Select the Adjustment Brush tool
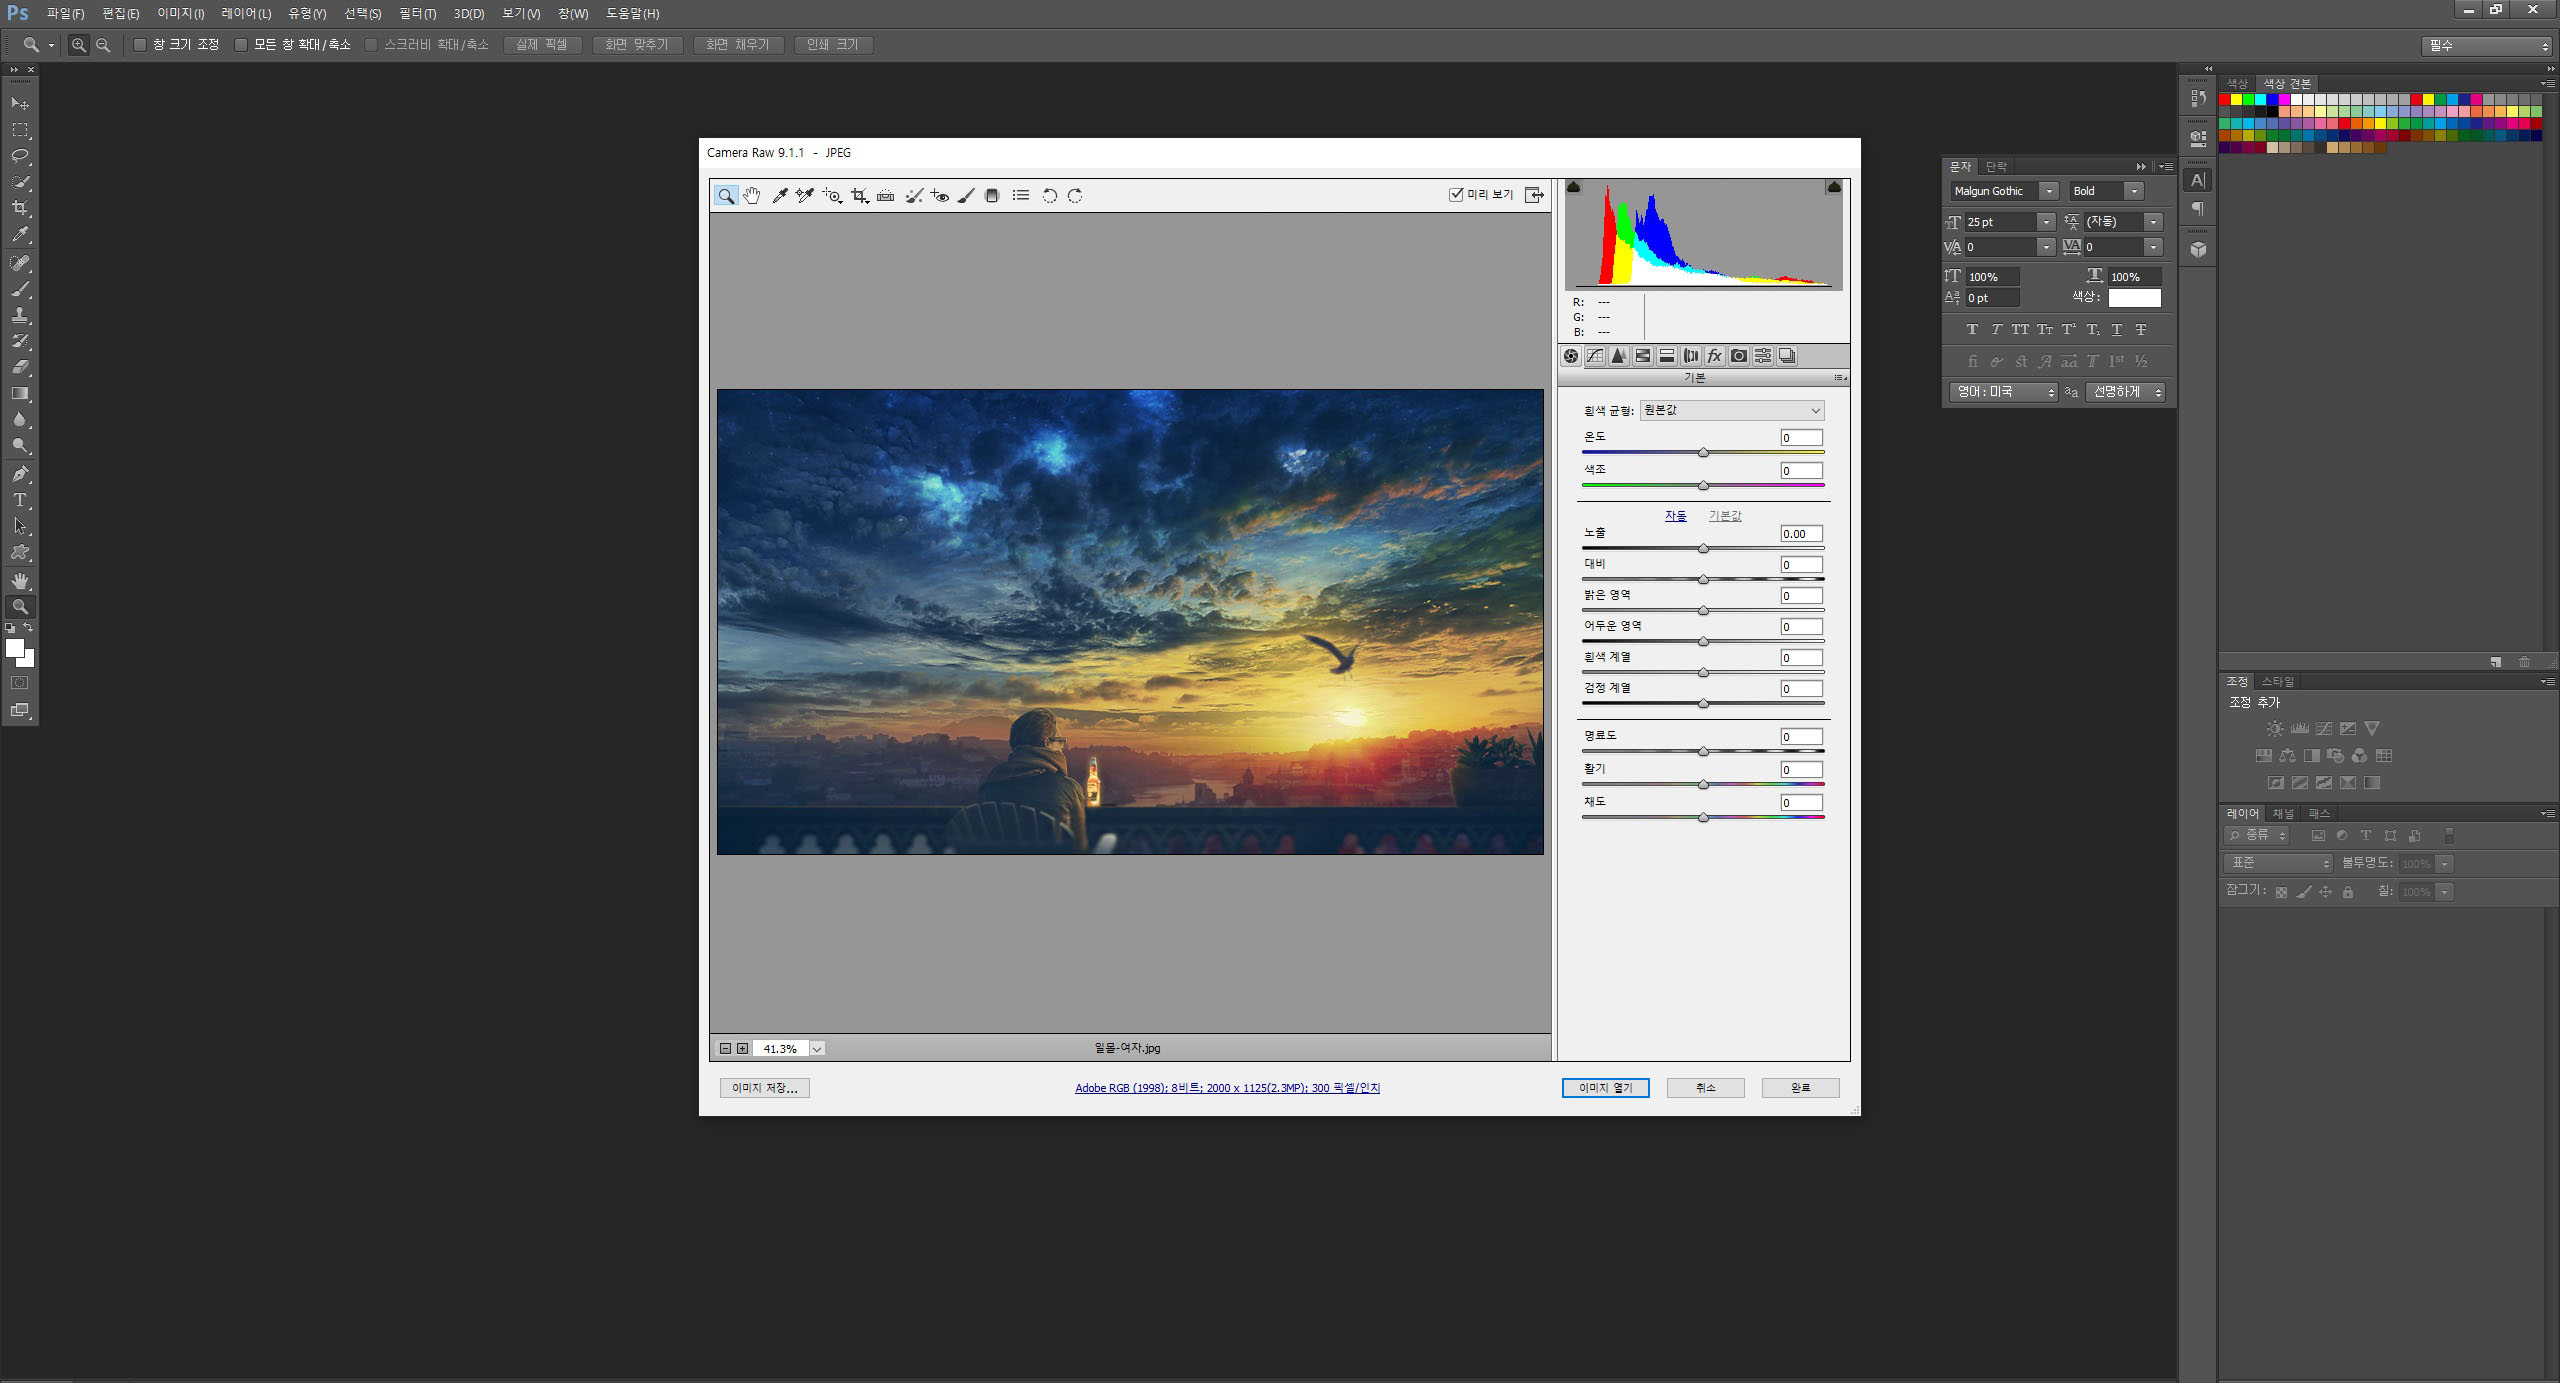This screenshot has height=1383, width=2560. point(966,196)
